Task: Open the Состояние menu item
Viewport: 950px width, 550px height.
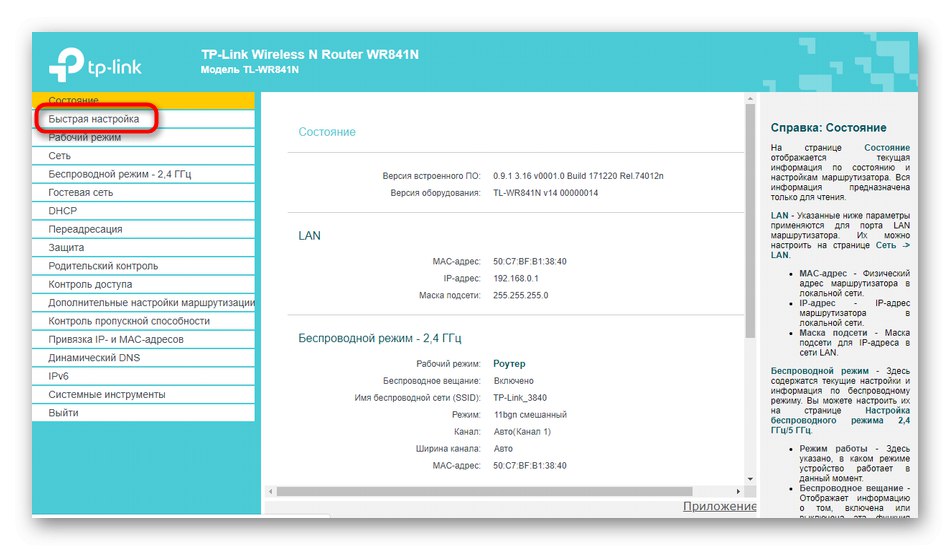Action: (144, 100)
